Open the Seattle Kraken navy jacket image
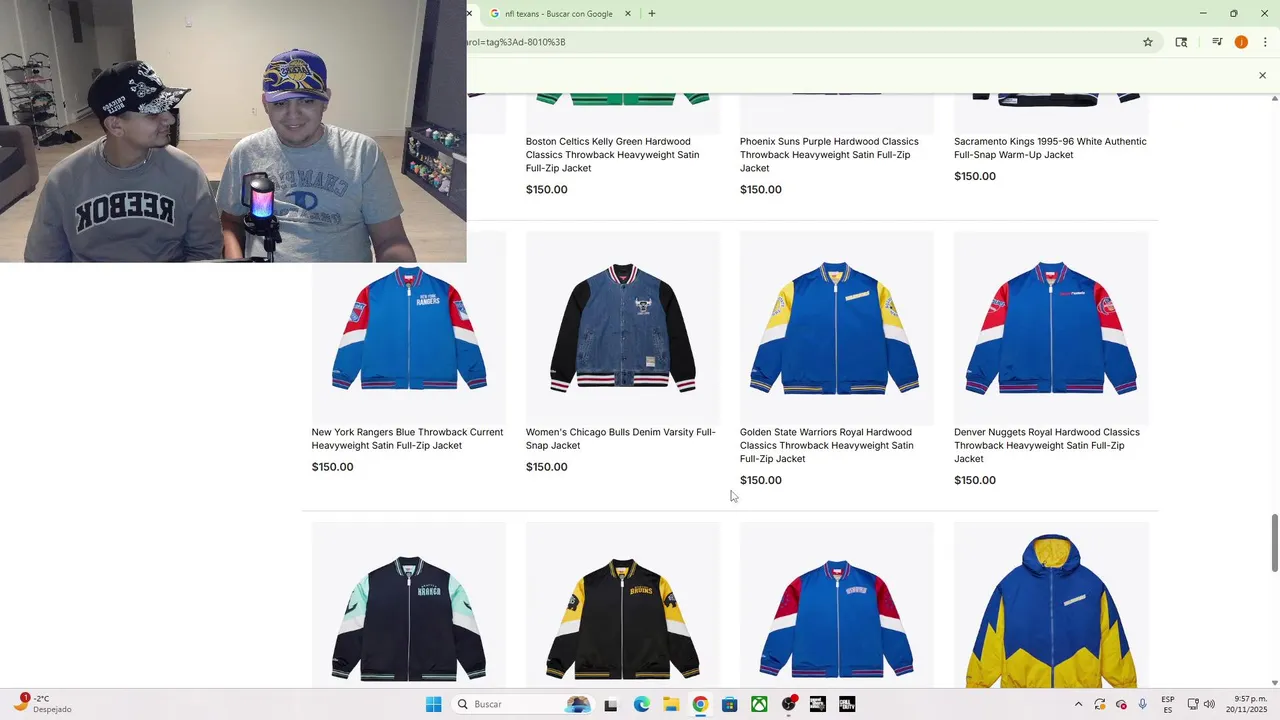1280x720 pixels. [408, 605]
